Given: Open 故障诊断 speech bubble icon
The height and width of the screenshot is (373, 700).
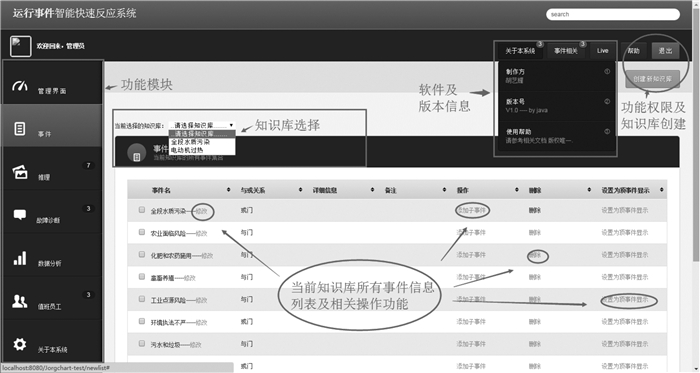Looking at the screenshot, I should click(x=20, y=215).
